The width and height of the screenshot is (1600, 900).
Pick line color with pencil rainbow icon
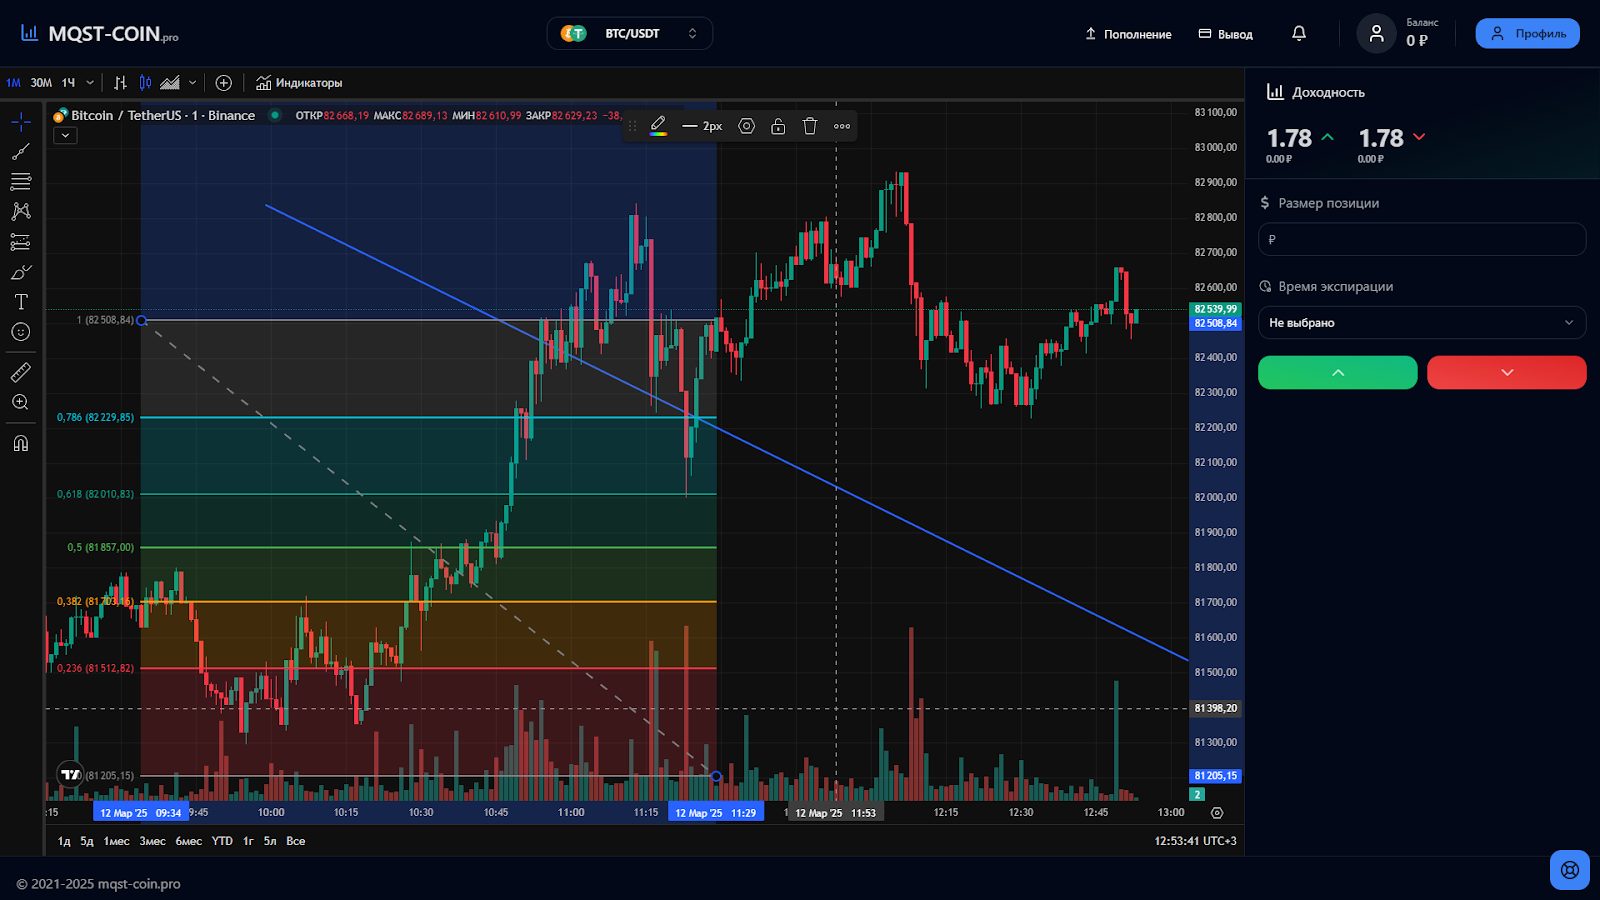pyautogui.click(x=658, y=126)
